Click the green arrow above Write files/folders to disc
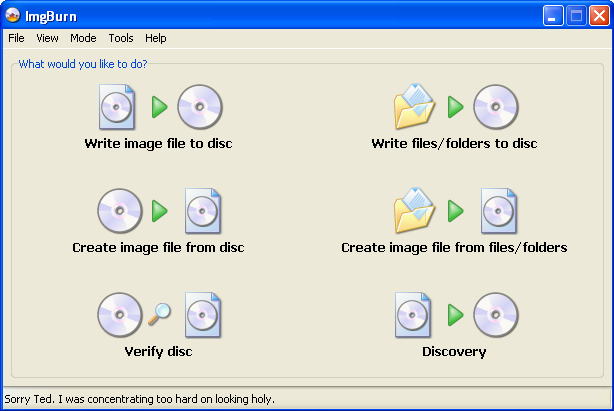Screen dimensions: 614x411 point(455,106)
